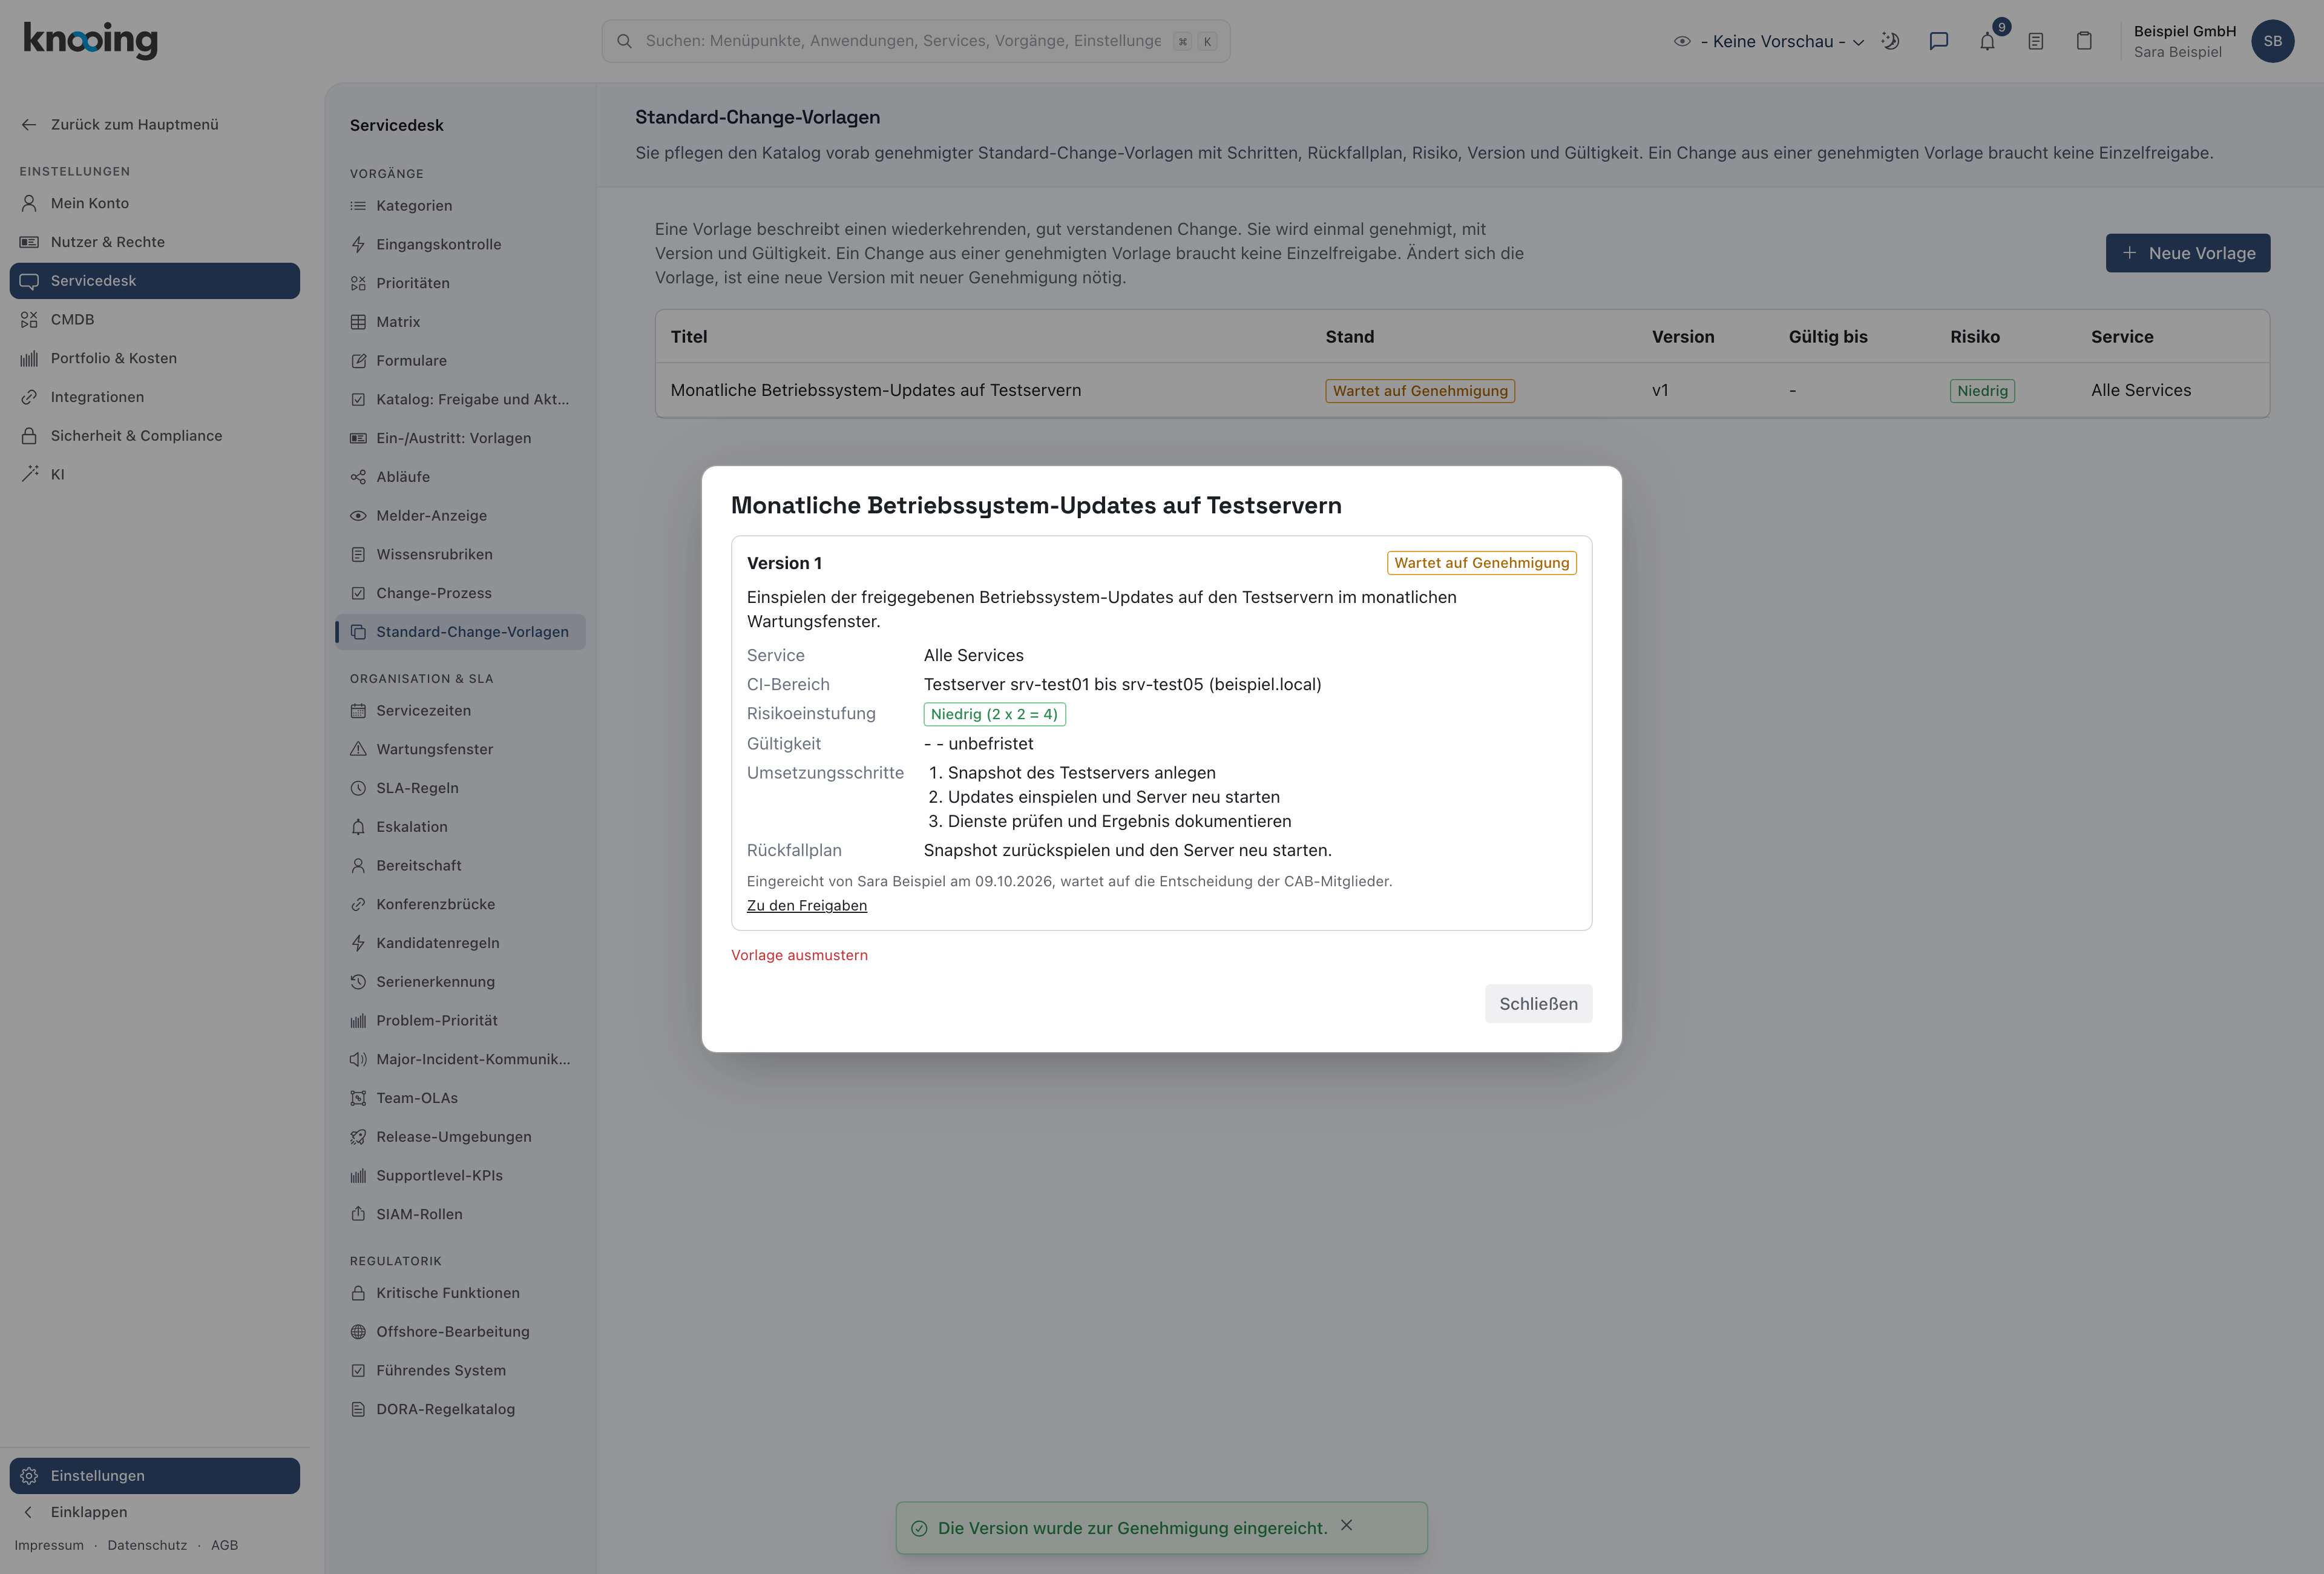The width and height of the screenshot is (2324, 1574).
Task: Open DORA-Regelkatalog entry
Action: tap(460, 1409)
